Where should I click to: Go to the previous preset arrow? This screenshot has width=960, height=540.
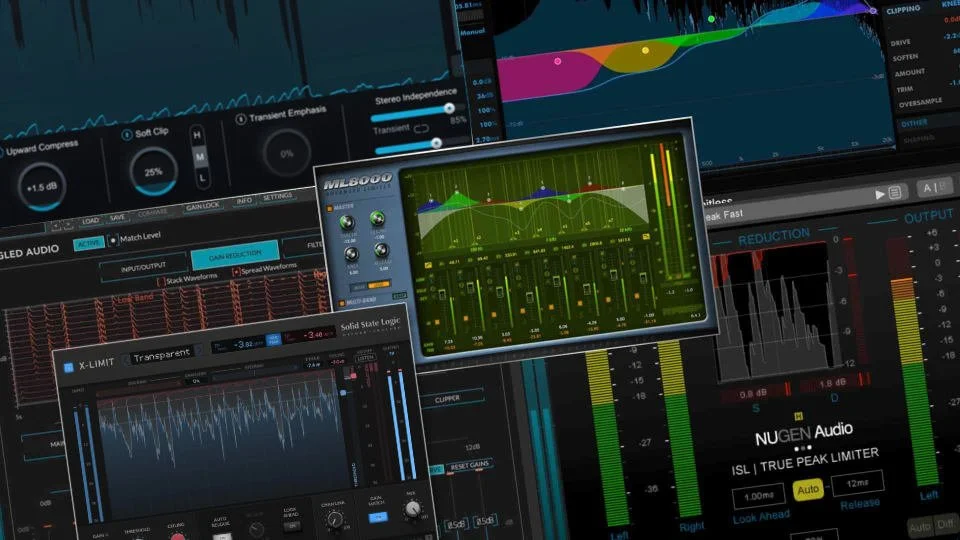pyautogui.click(x=55, y=226)
